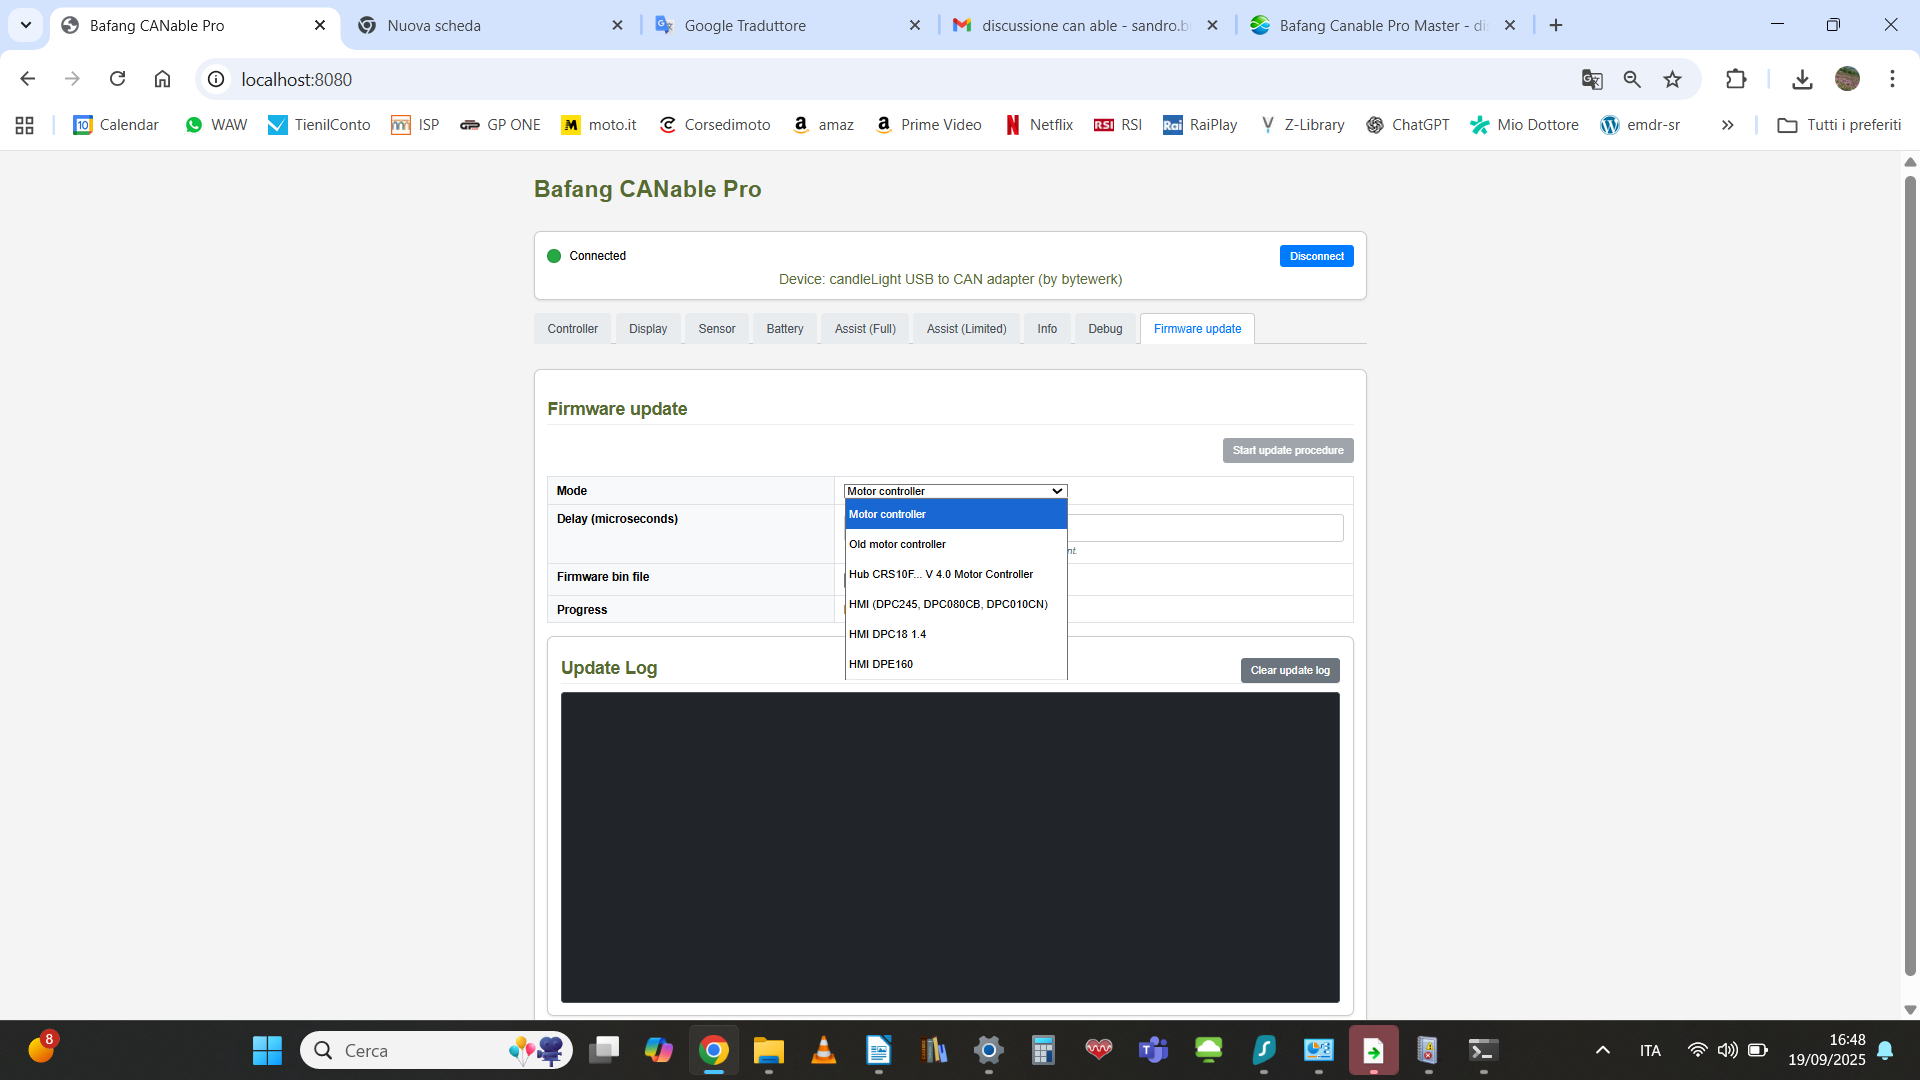This screenshot has height=1080, width=1920.
Task: Open the Sensor tab
Action: click(x=717, y=329)
